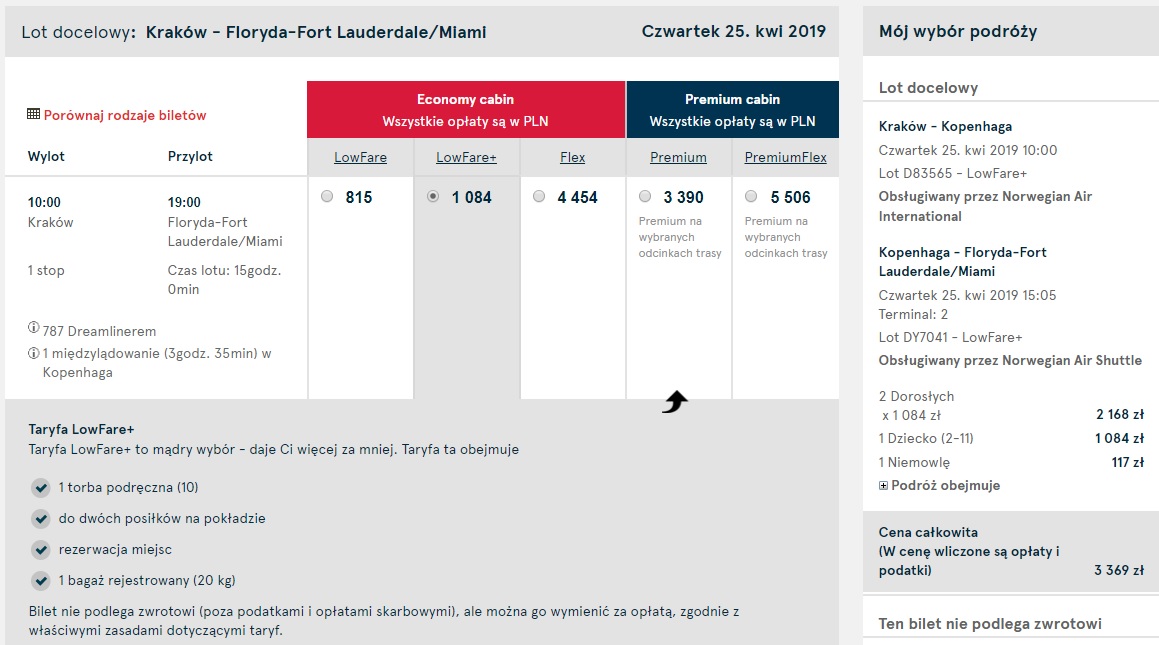Open the Porównaj rodzaje biletów comparison link
This screenshot has height=645, width=1159.
pos(125,115)
